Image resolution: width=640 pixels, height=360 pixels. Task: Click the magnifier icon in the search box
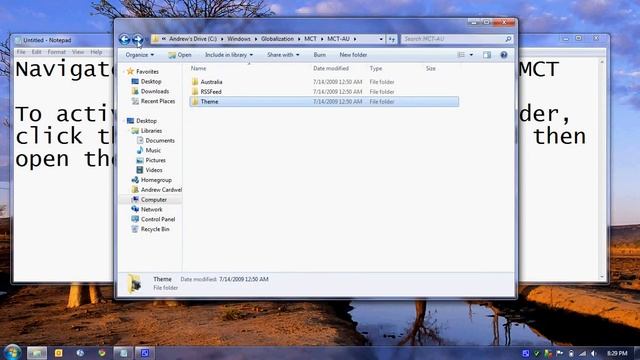[x=508, y=39]
